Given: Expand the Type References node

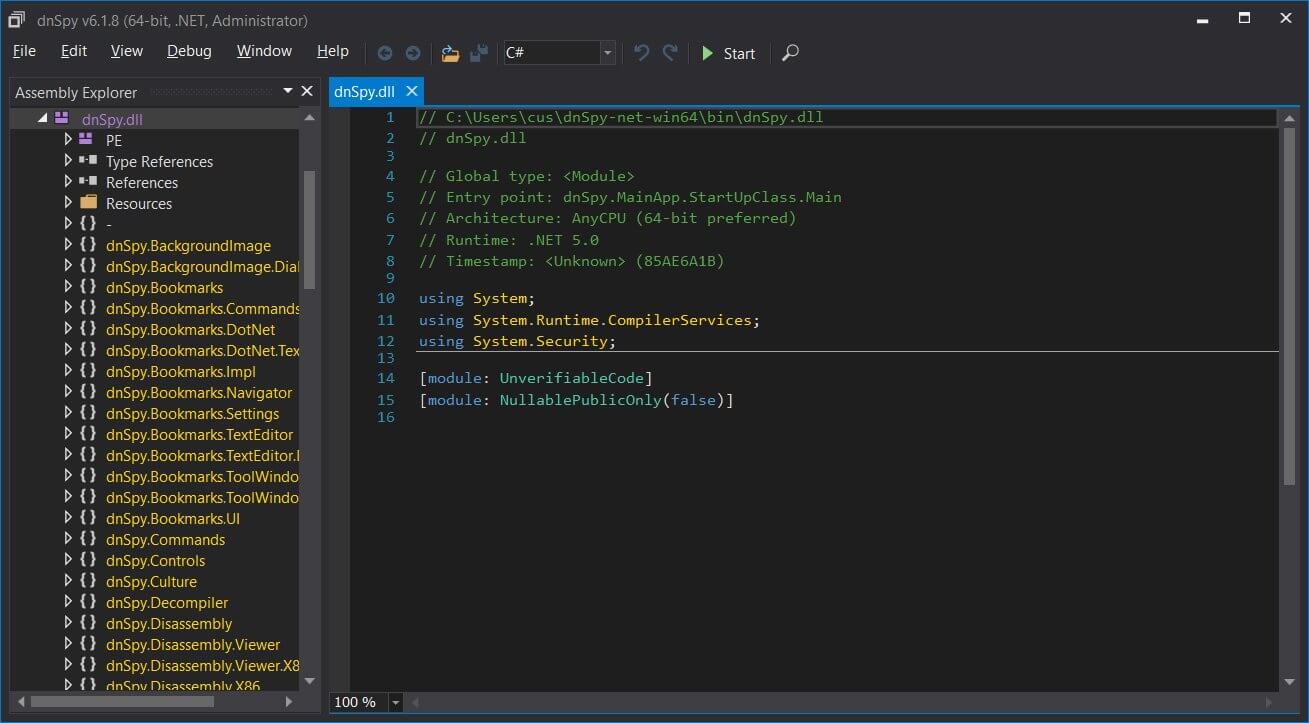Looking at the screenshot, I should click(x=68, y=160).
